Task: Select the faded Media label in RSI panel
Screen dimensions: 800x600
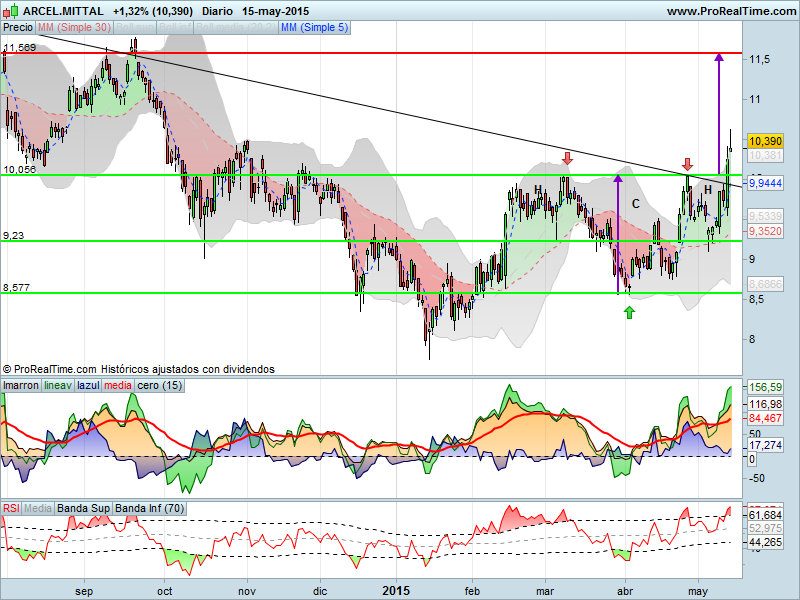Action: (38, 508)
